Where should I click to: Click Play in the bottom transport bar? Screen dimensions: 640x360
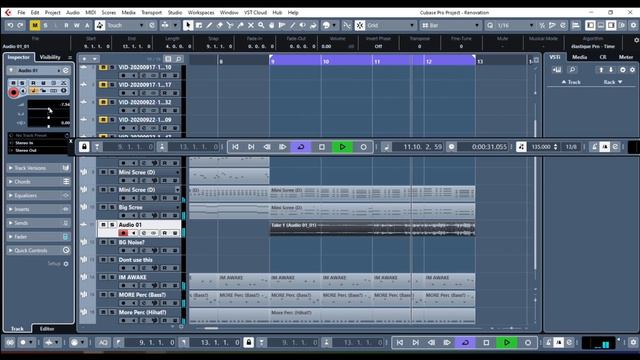click(507, 342)
